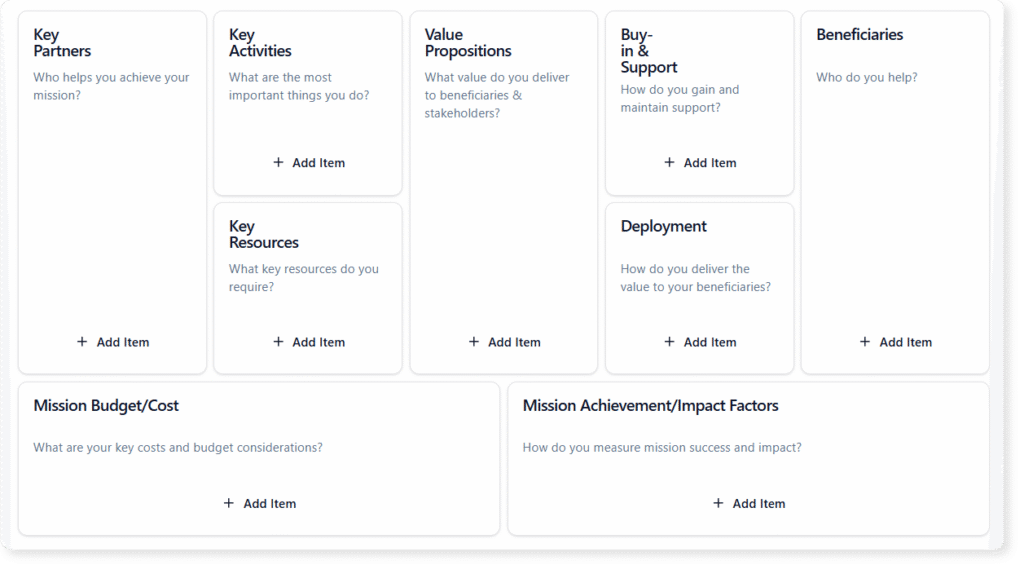
Task: Add Item to Key Partners
Action: pyautogui.click(x=122, y=342)
